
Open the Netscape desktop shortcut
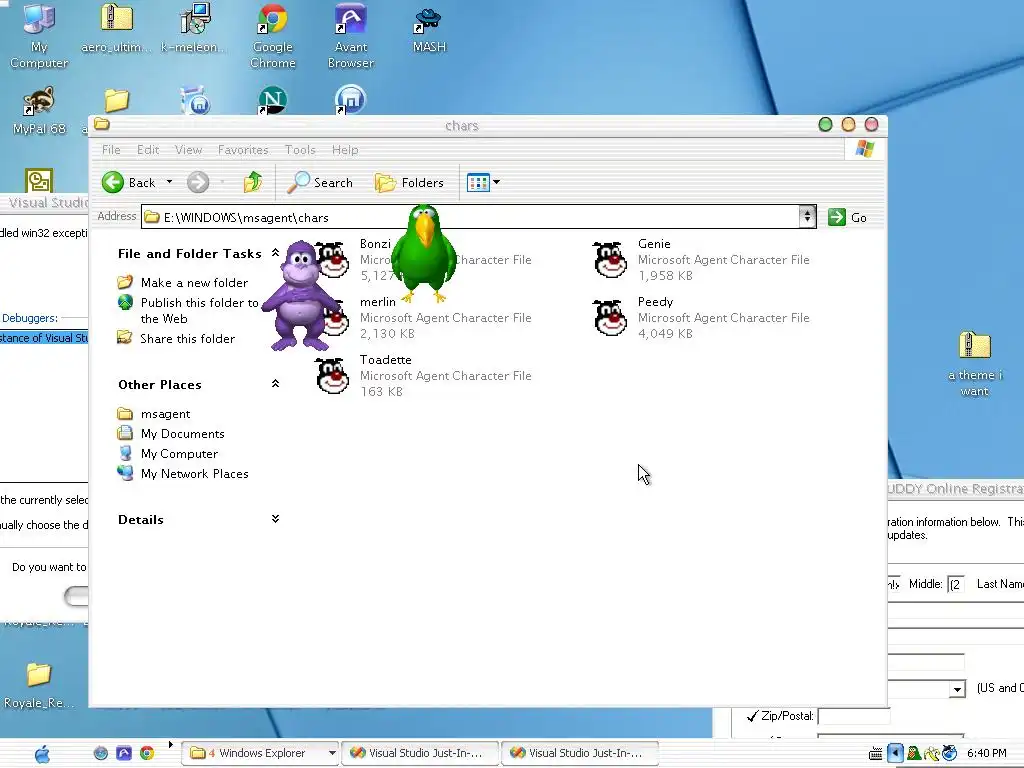pos(272,100)
